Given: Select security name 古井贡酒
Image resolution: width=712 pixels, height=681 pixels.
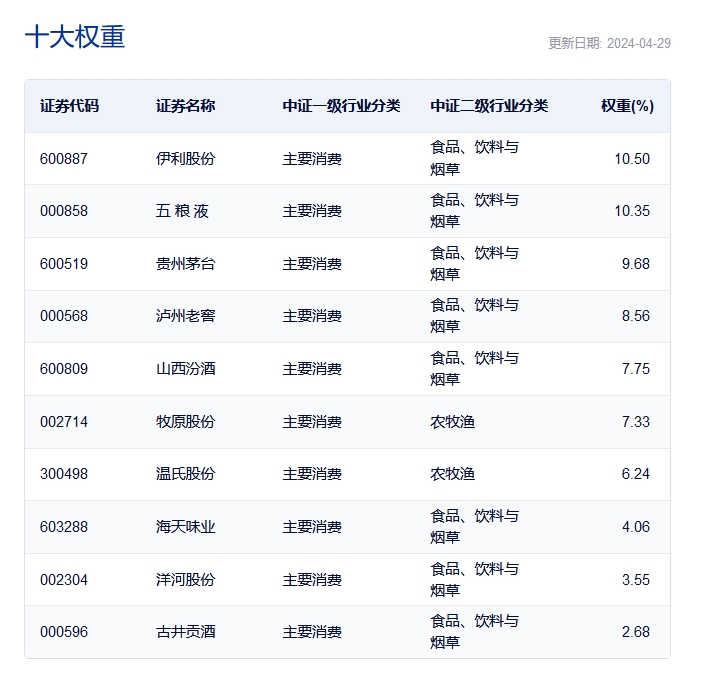Looking at the screenshot, I should 185,632.
